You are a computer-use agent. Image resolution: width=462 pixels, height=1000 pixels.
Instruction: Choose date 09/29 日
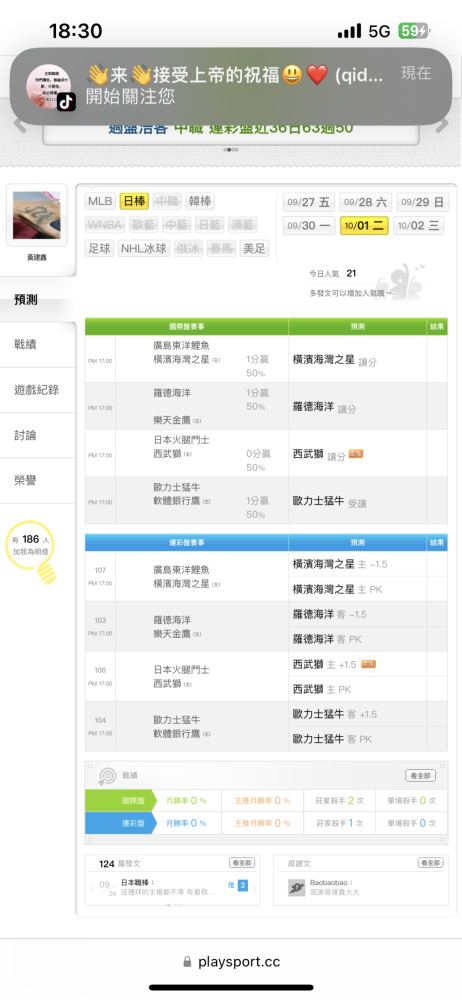coord(422,202)
